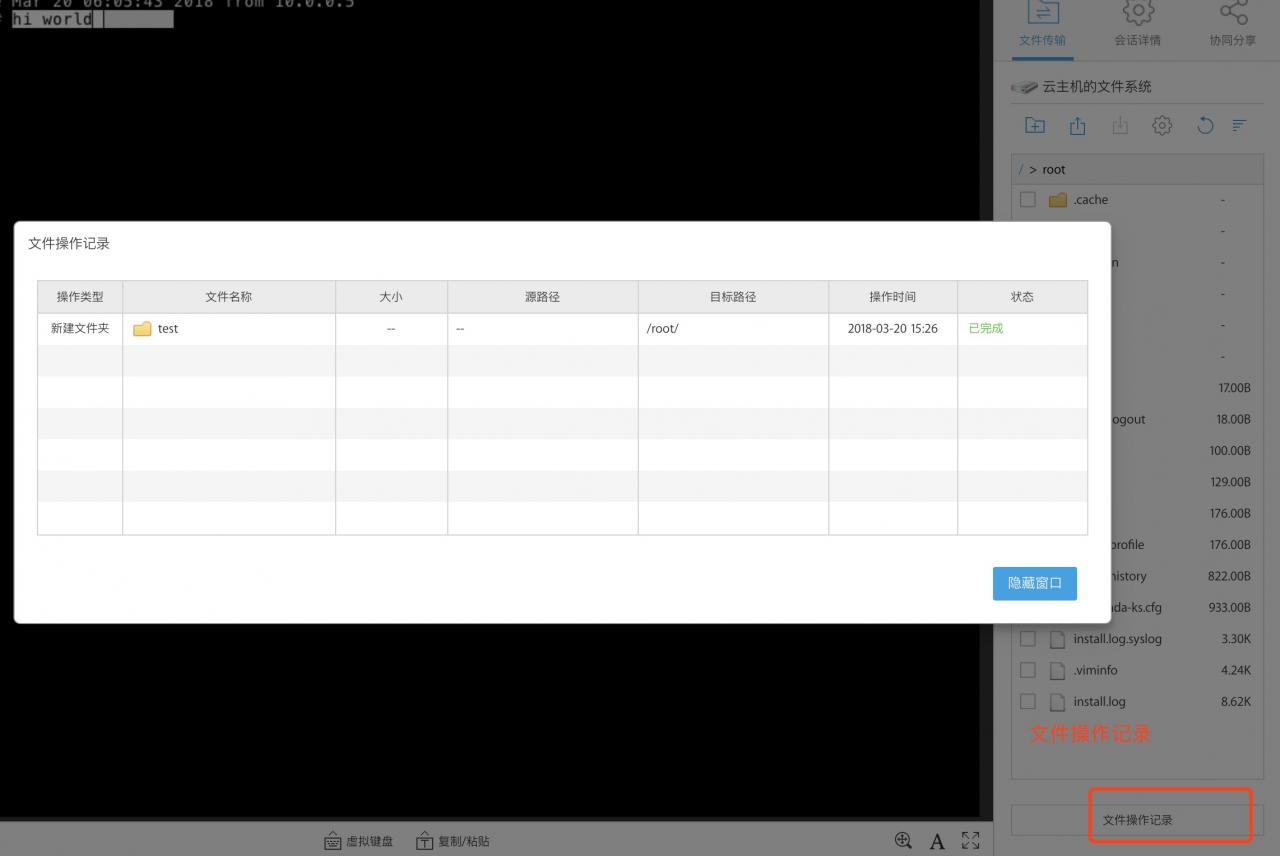Tick the .viminfo checkbox
1280x856 pixels.
click(x=1027, y=670)
